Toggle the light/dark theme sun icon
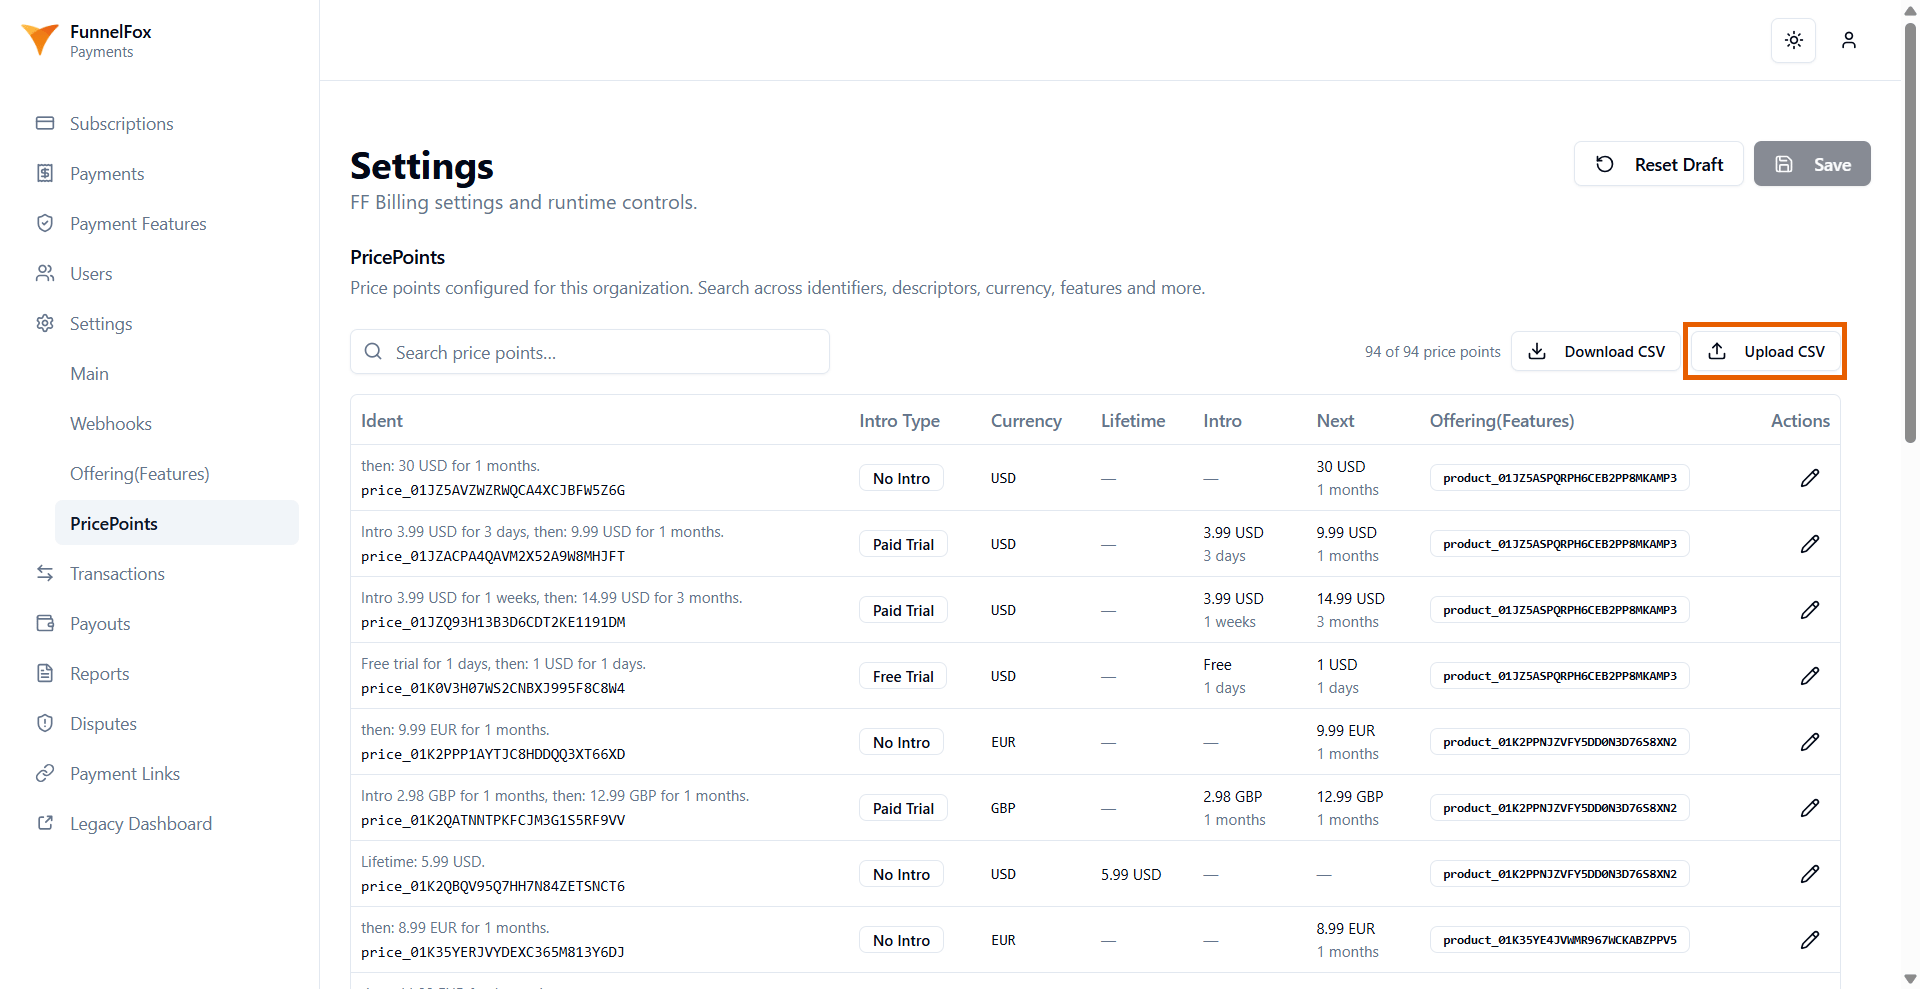1920x989 pixels. point(1793,40)
